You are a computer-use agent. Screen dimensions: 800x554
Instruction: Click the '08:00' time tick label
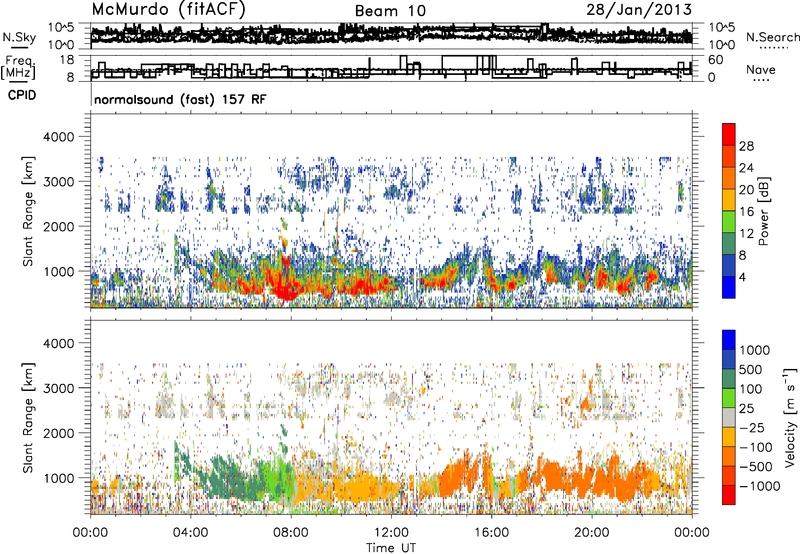(291, 533)
